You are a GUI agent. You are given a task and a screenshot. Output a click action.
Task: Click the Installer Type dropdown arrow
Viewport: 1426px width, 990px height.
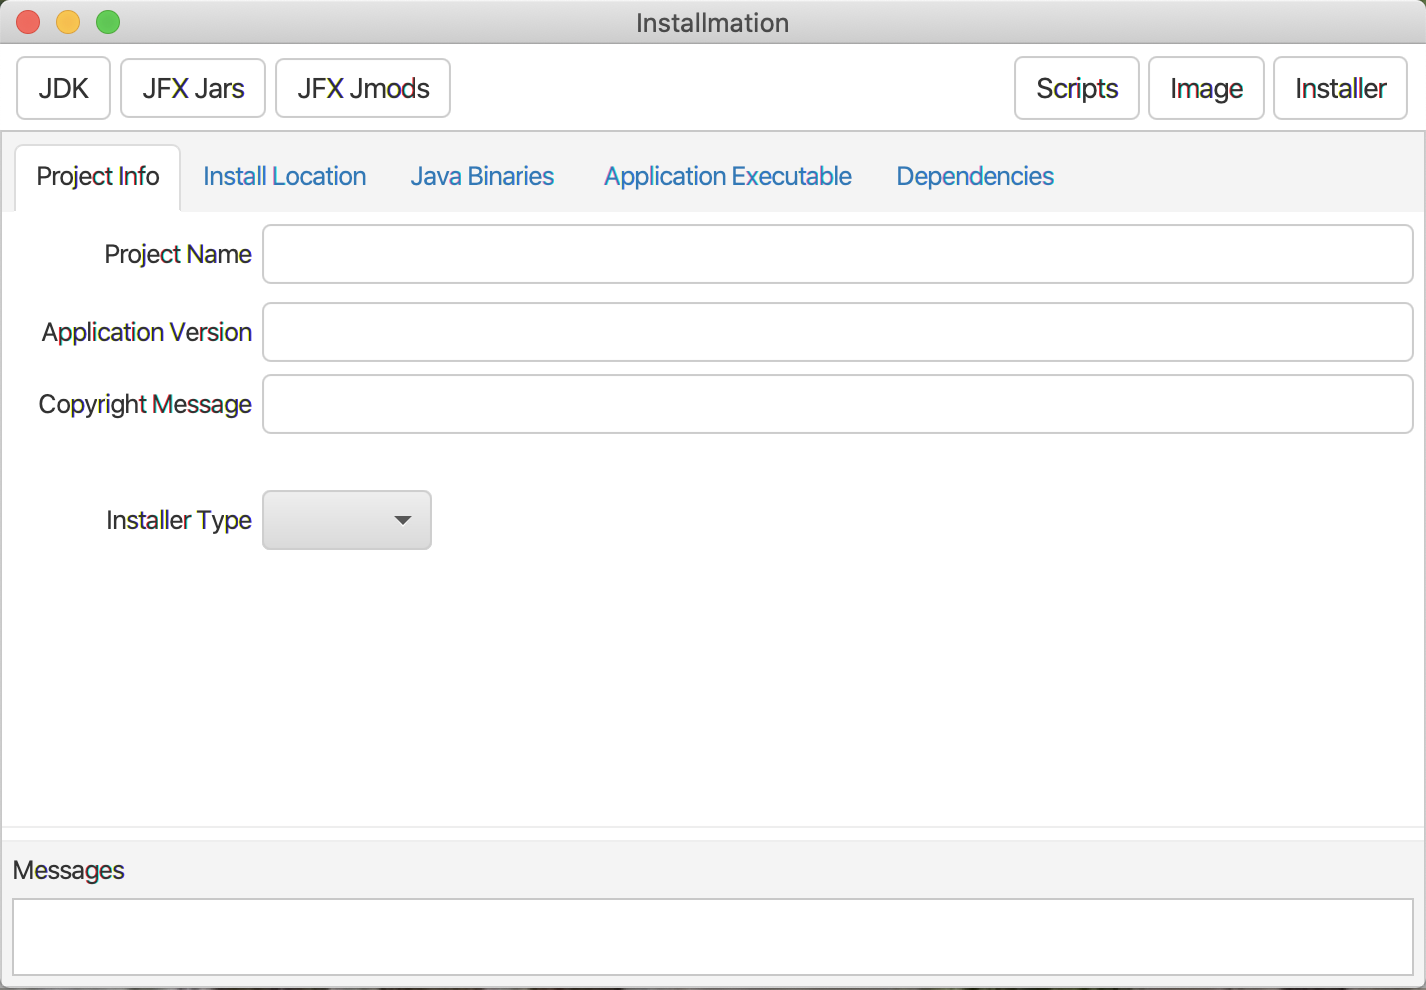coord(403,520)
